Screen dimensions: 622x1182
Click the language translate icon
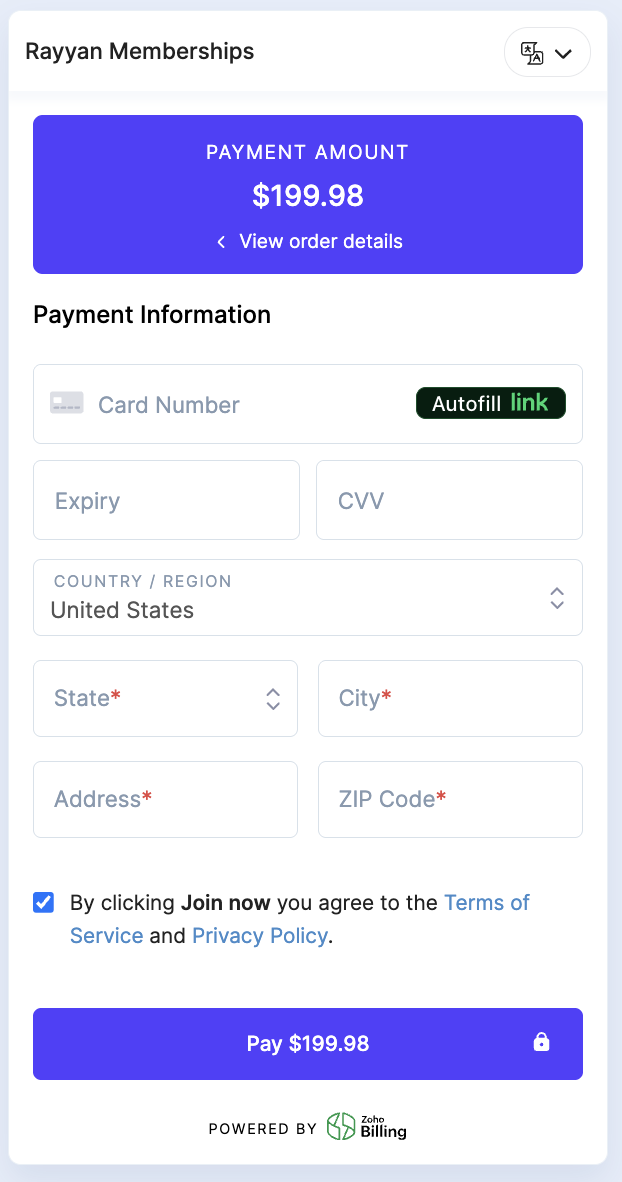[532, 53]
